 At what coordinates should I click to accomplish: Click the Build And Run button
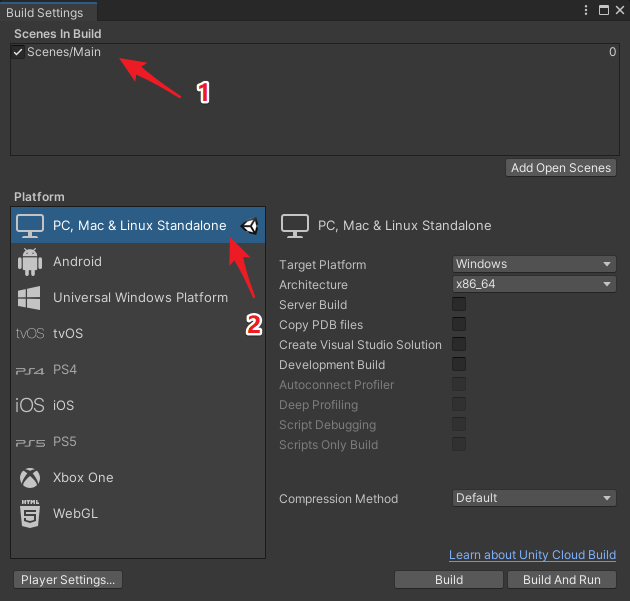click(562, 580)
